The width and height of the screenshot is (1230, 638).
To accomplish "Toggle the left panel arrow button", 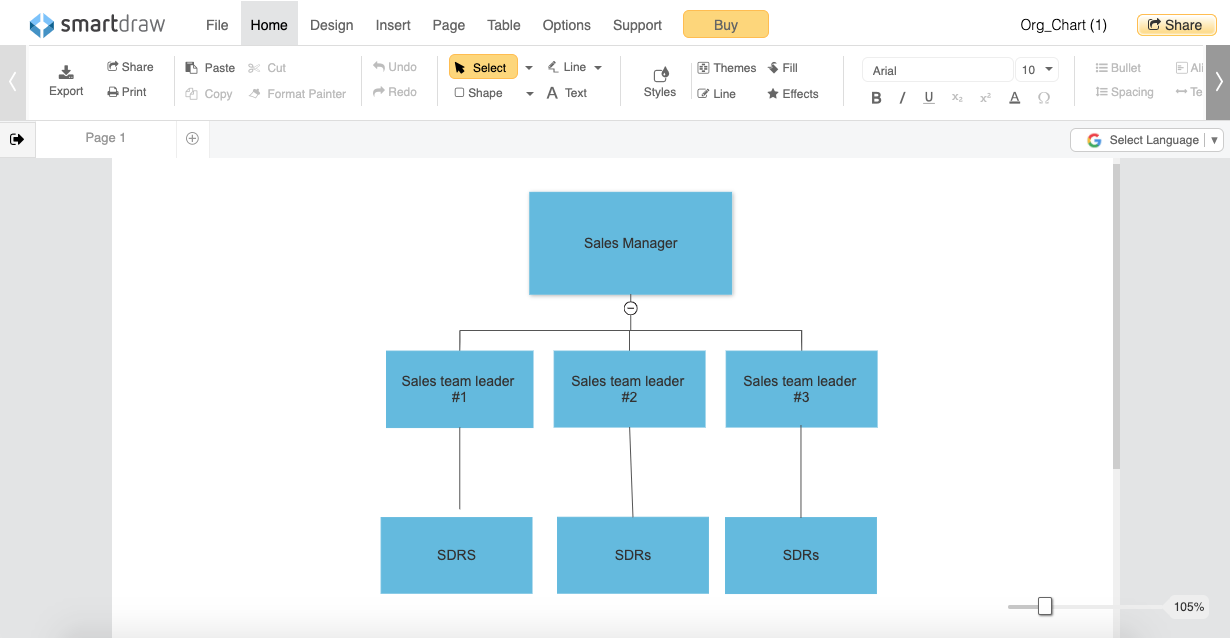I will 17,139.
